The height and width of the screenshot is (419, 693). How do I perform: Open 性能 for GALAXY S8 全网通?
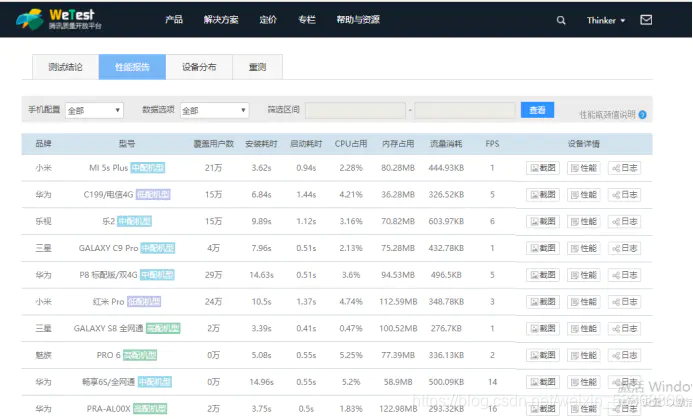tap(584, 328)
